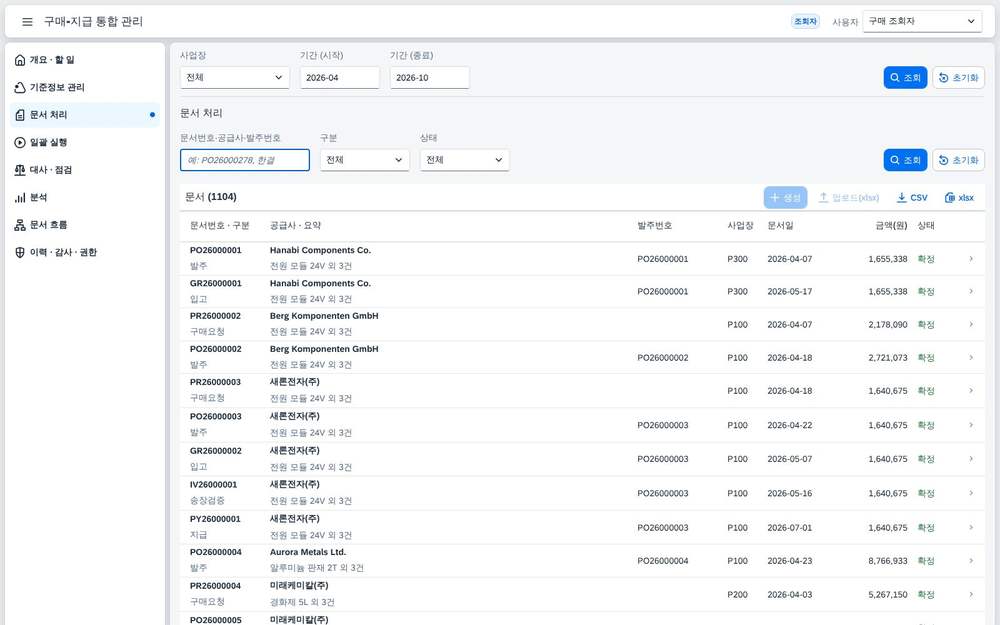Click the play icon for 일괄 실행
The width and height of the screenshot is (1000, 625).
click(20, 142)
